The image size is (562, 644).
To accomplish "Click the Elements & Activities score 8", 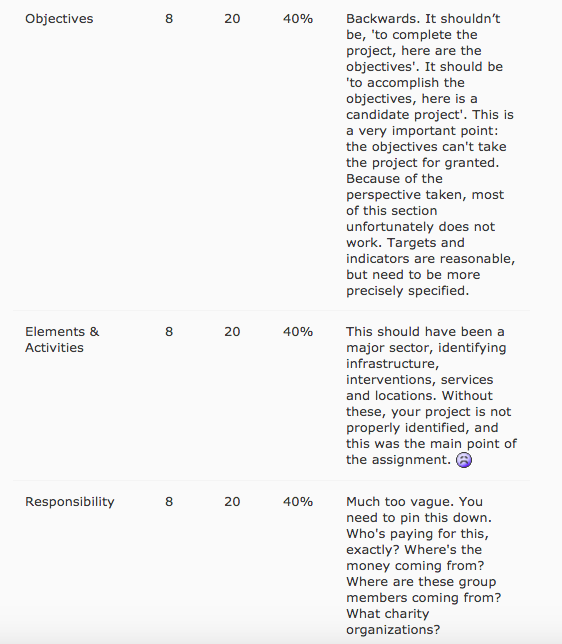I will pyautogui.click(x=169, y=332).
